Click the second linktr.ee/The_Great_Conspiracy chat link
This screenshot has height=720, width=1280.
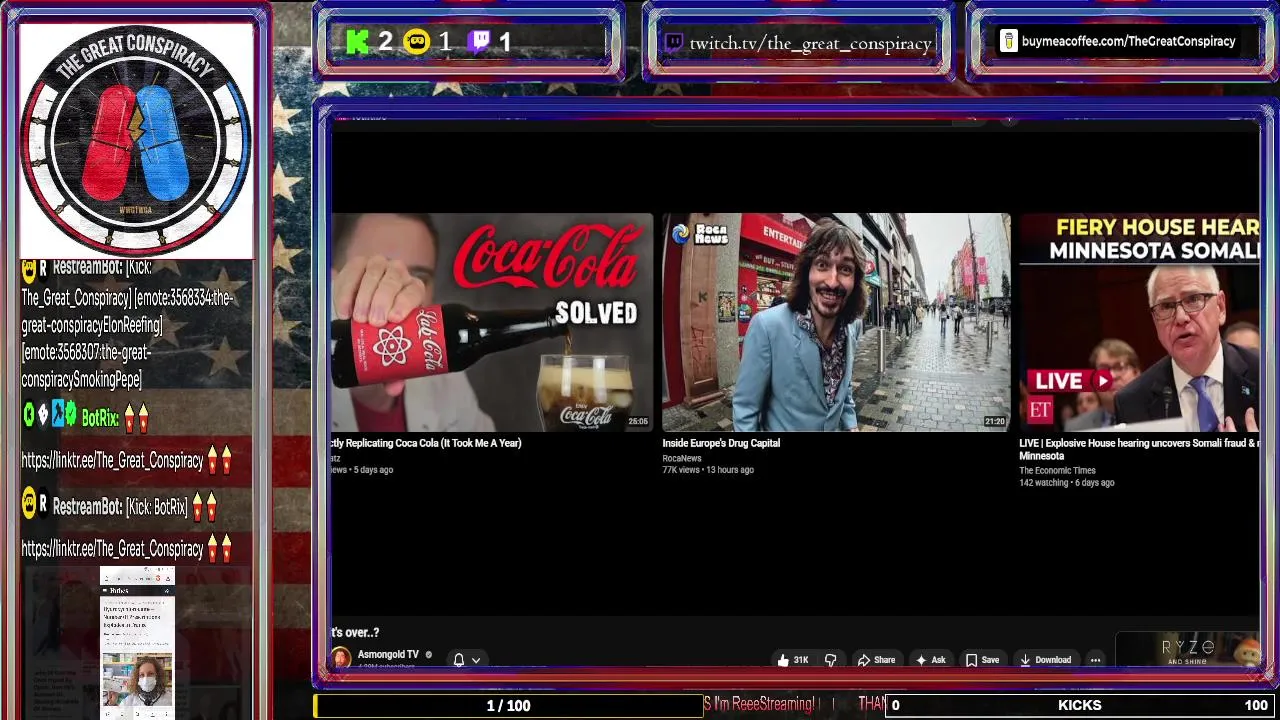click(112, 549)
